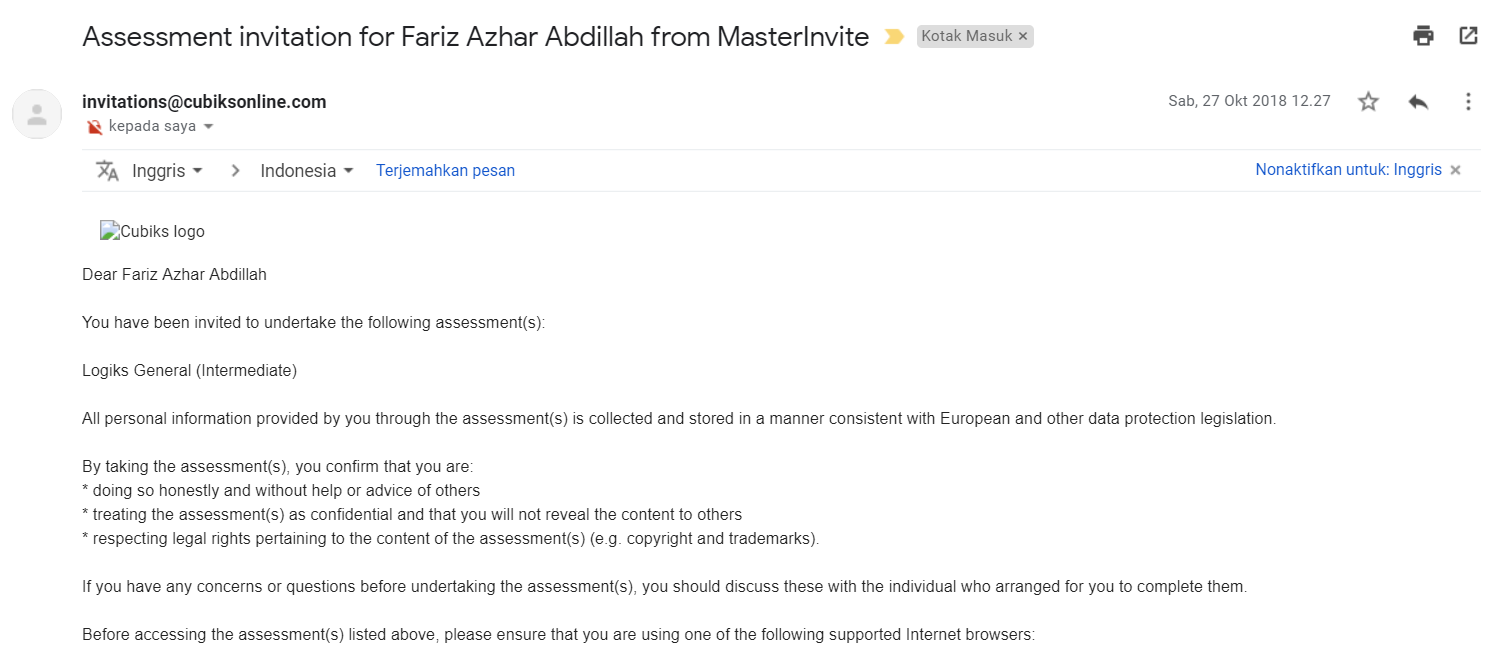Dismiss the translation bar
The height and width of the screenshot is (667, 1492).
1456,170
